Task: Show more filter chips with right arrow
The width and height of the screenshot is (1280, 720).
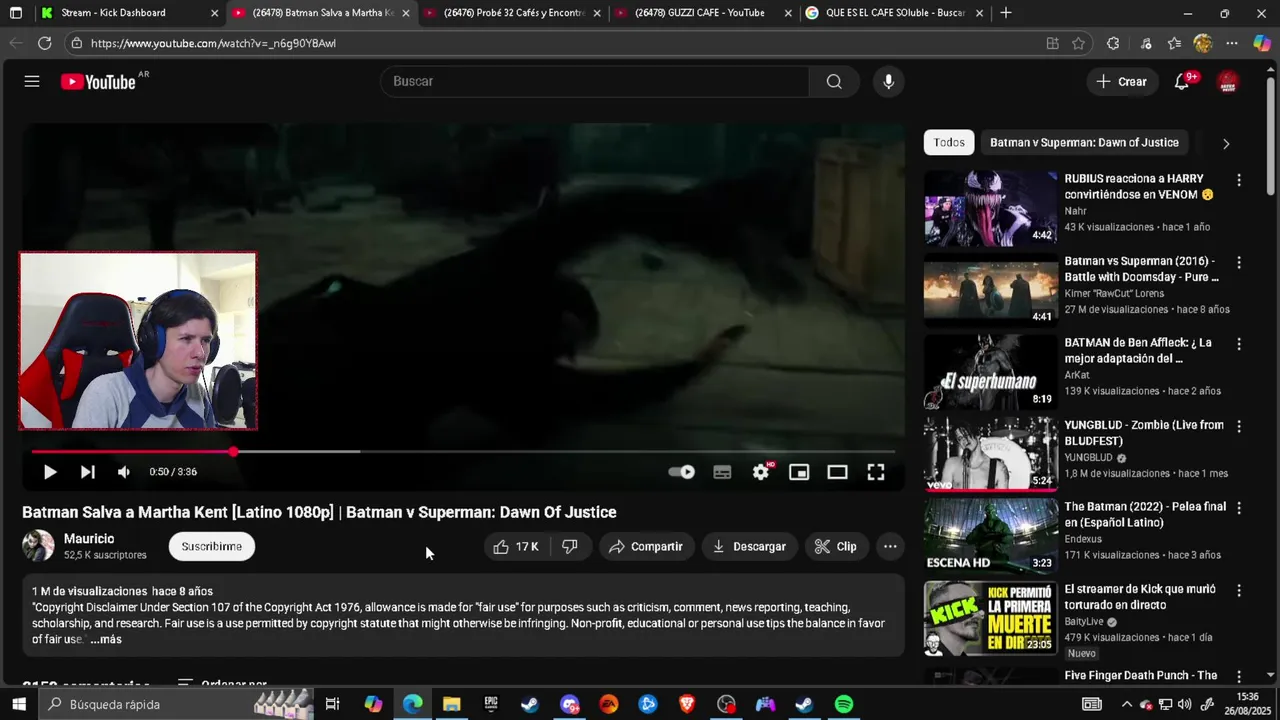Action: click(x=1226, y=143)
